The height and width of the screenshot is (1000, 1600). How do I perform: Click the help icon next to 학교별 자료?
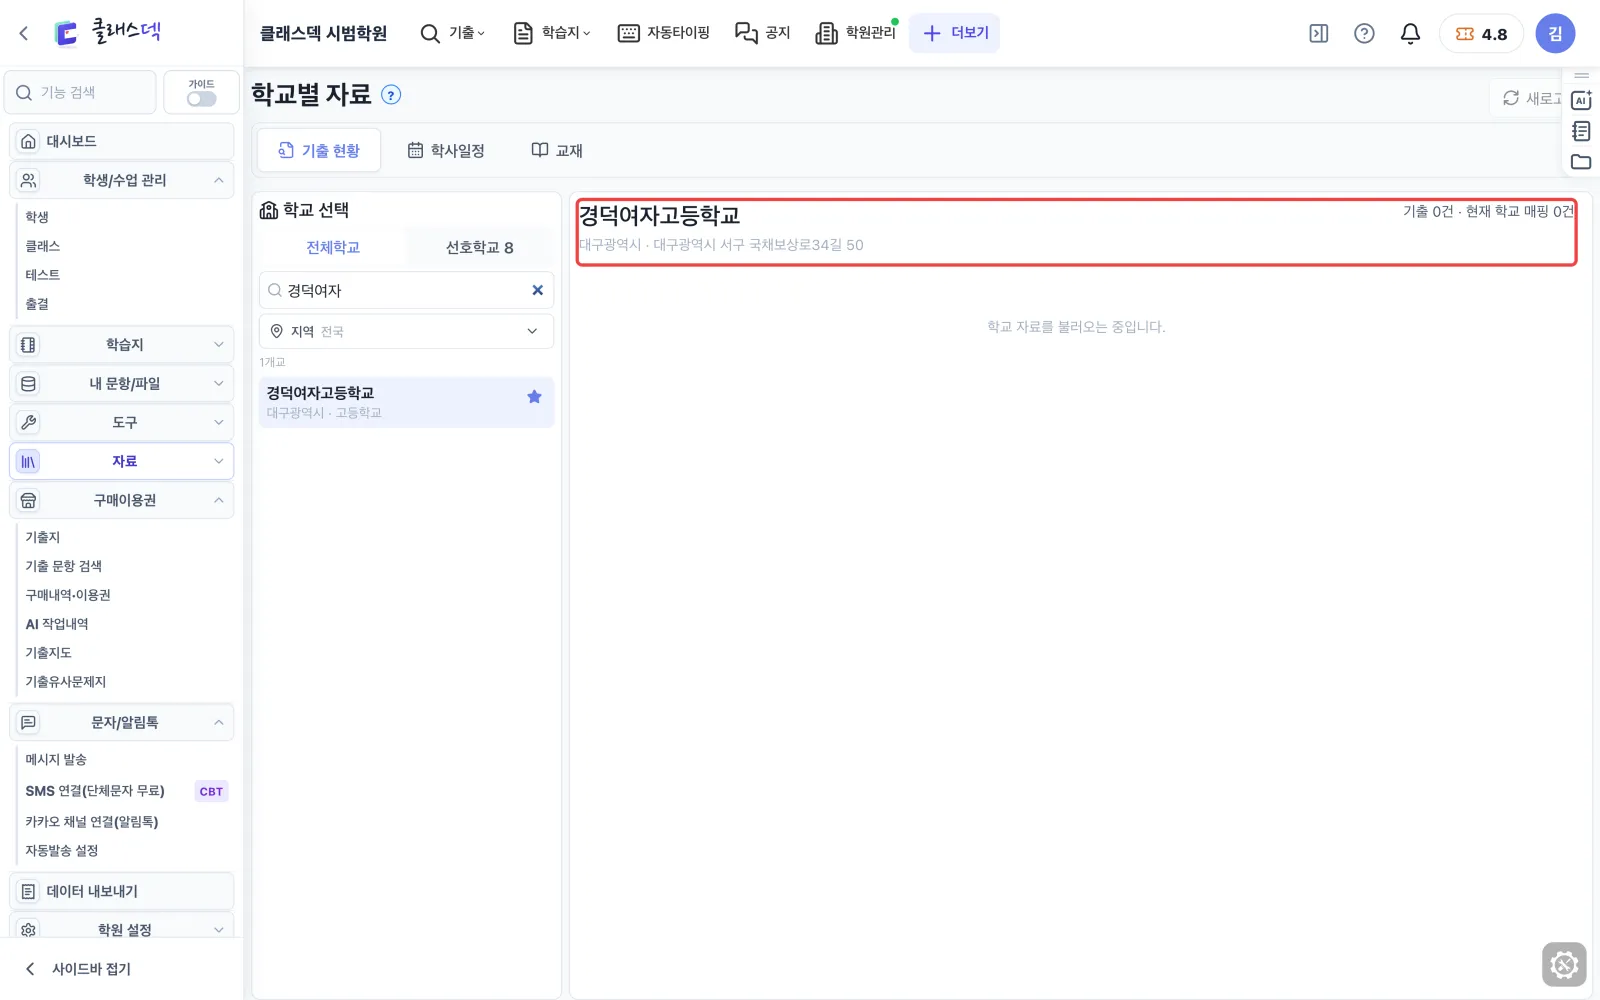(x=392, y=95)
